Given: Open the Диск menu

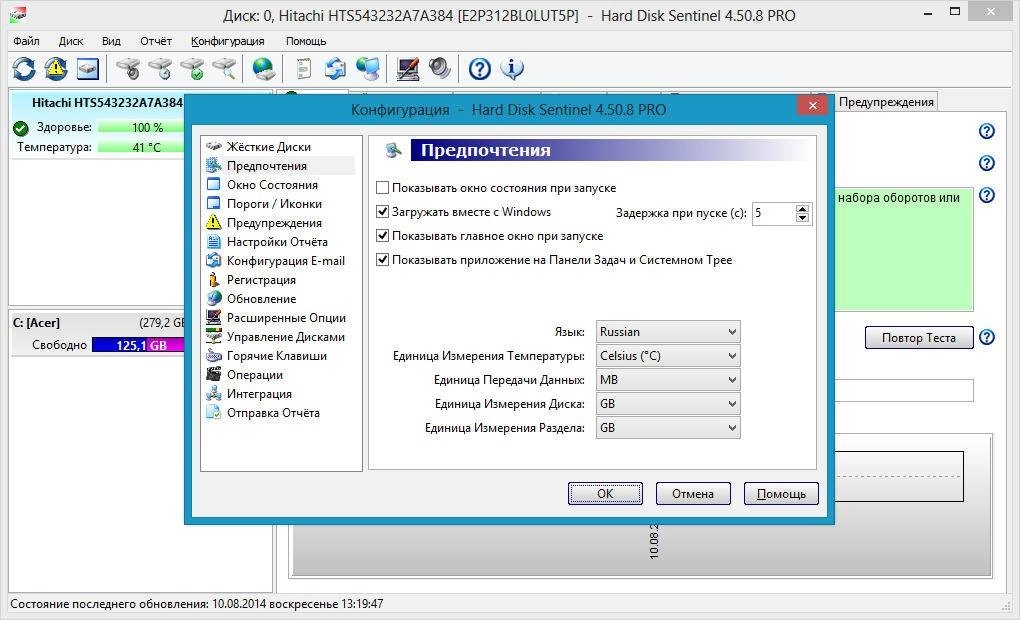Looking at the screenshot, I should click(x=71, y=41).
